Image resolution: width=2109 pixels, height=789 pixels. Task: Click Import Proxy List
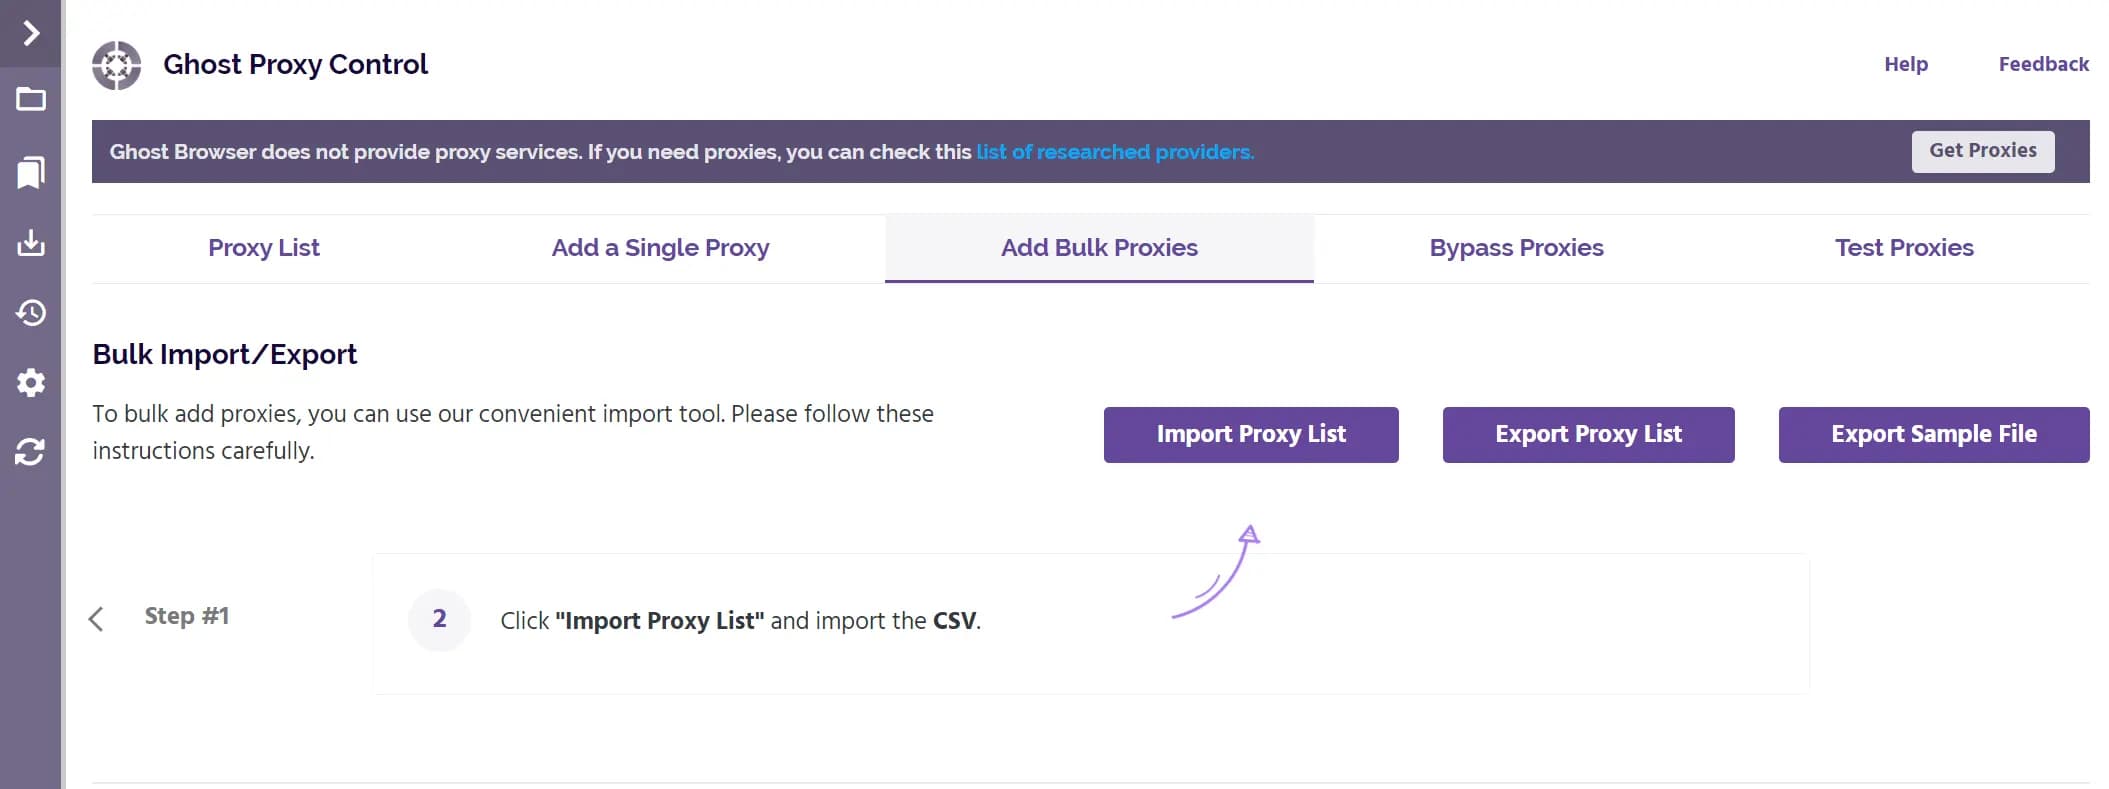(x=1251, y=434)
